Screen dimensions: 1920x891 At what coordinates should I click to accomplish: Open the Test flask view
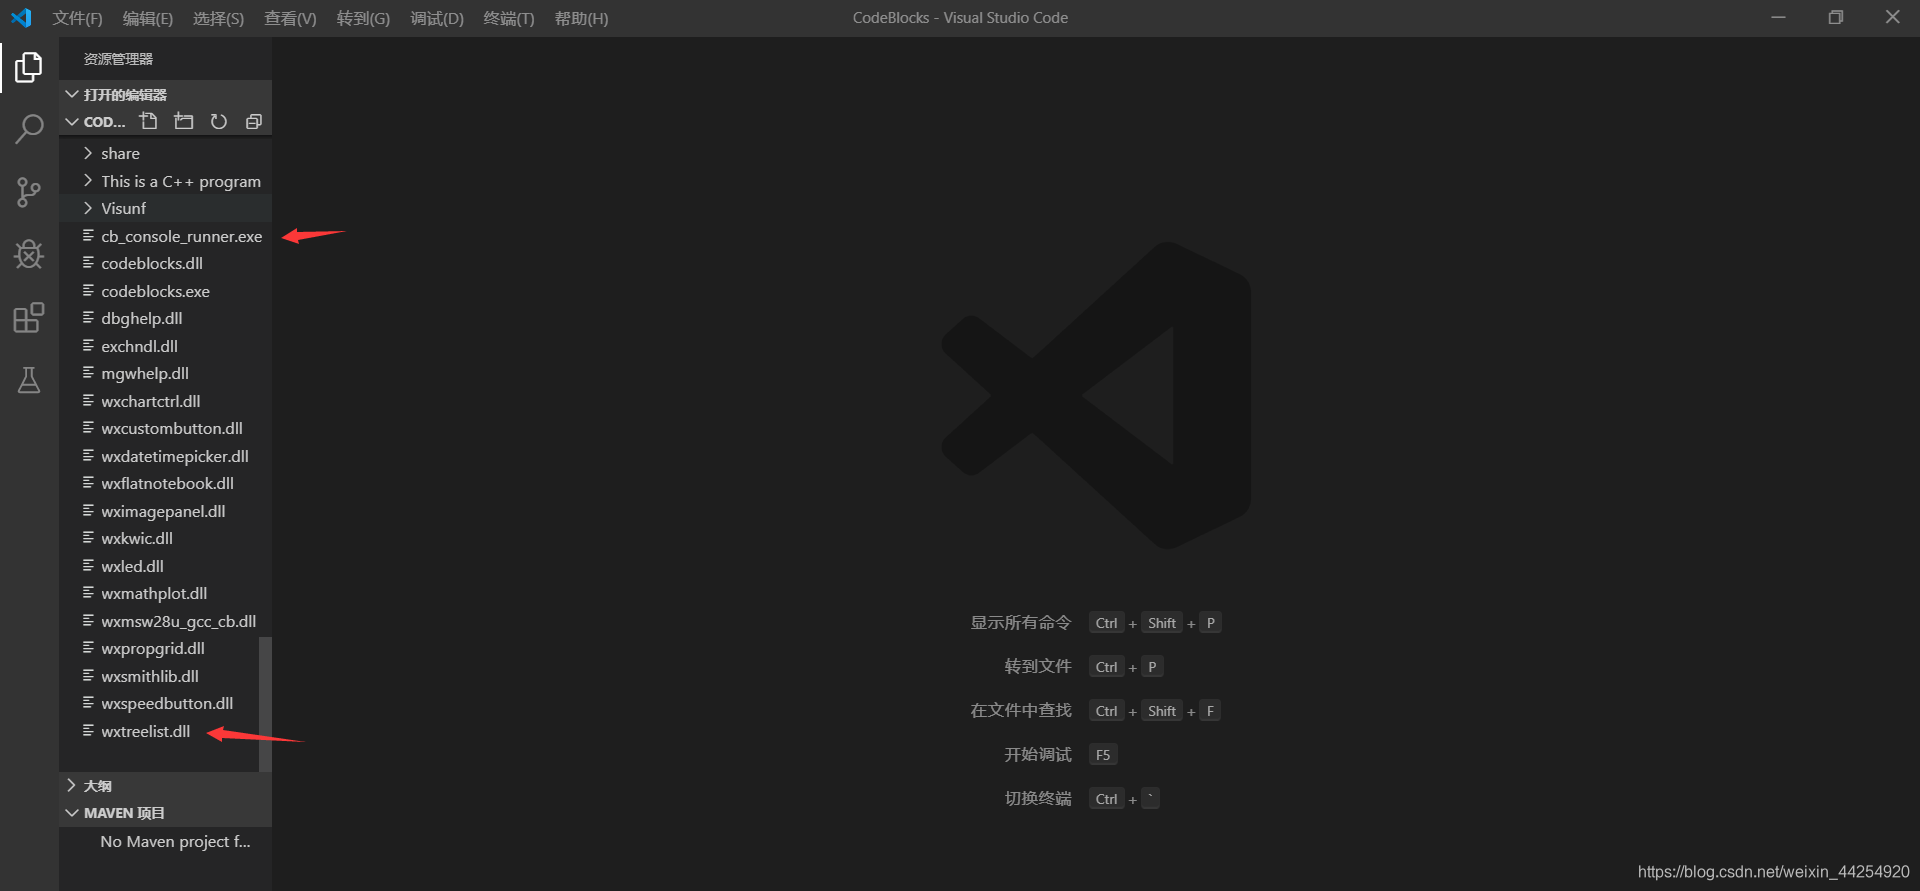pyautogui.click(x=29, y=380)
